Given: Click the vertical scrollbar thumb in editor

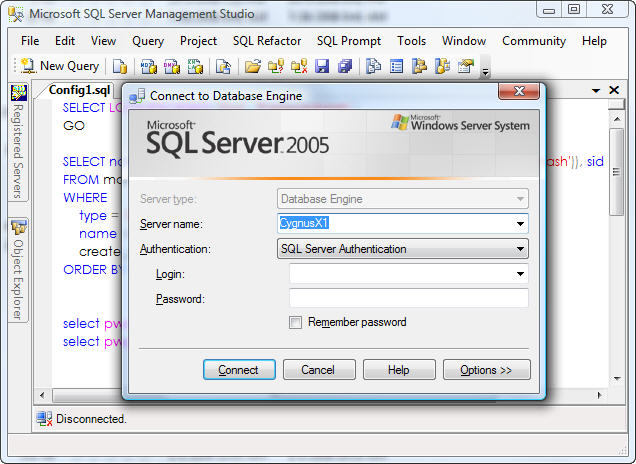Looking at the screenshot, I should click(617, 172).
